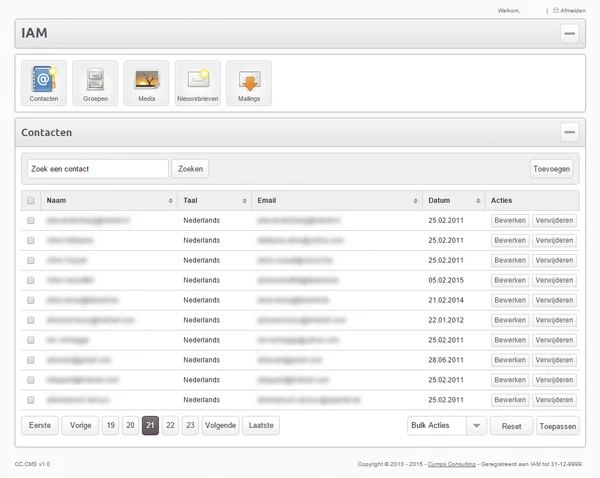Image resolution: width=600 pixels, height=478 pixels.
Task: Open the Groepen module icon
Action: click(x=95, y=83)
